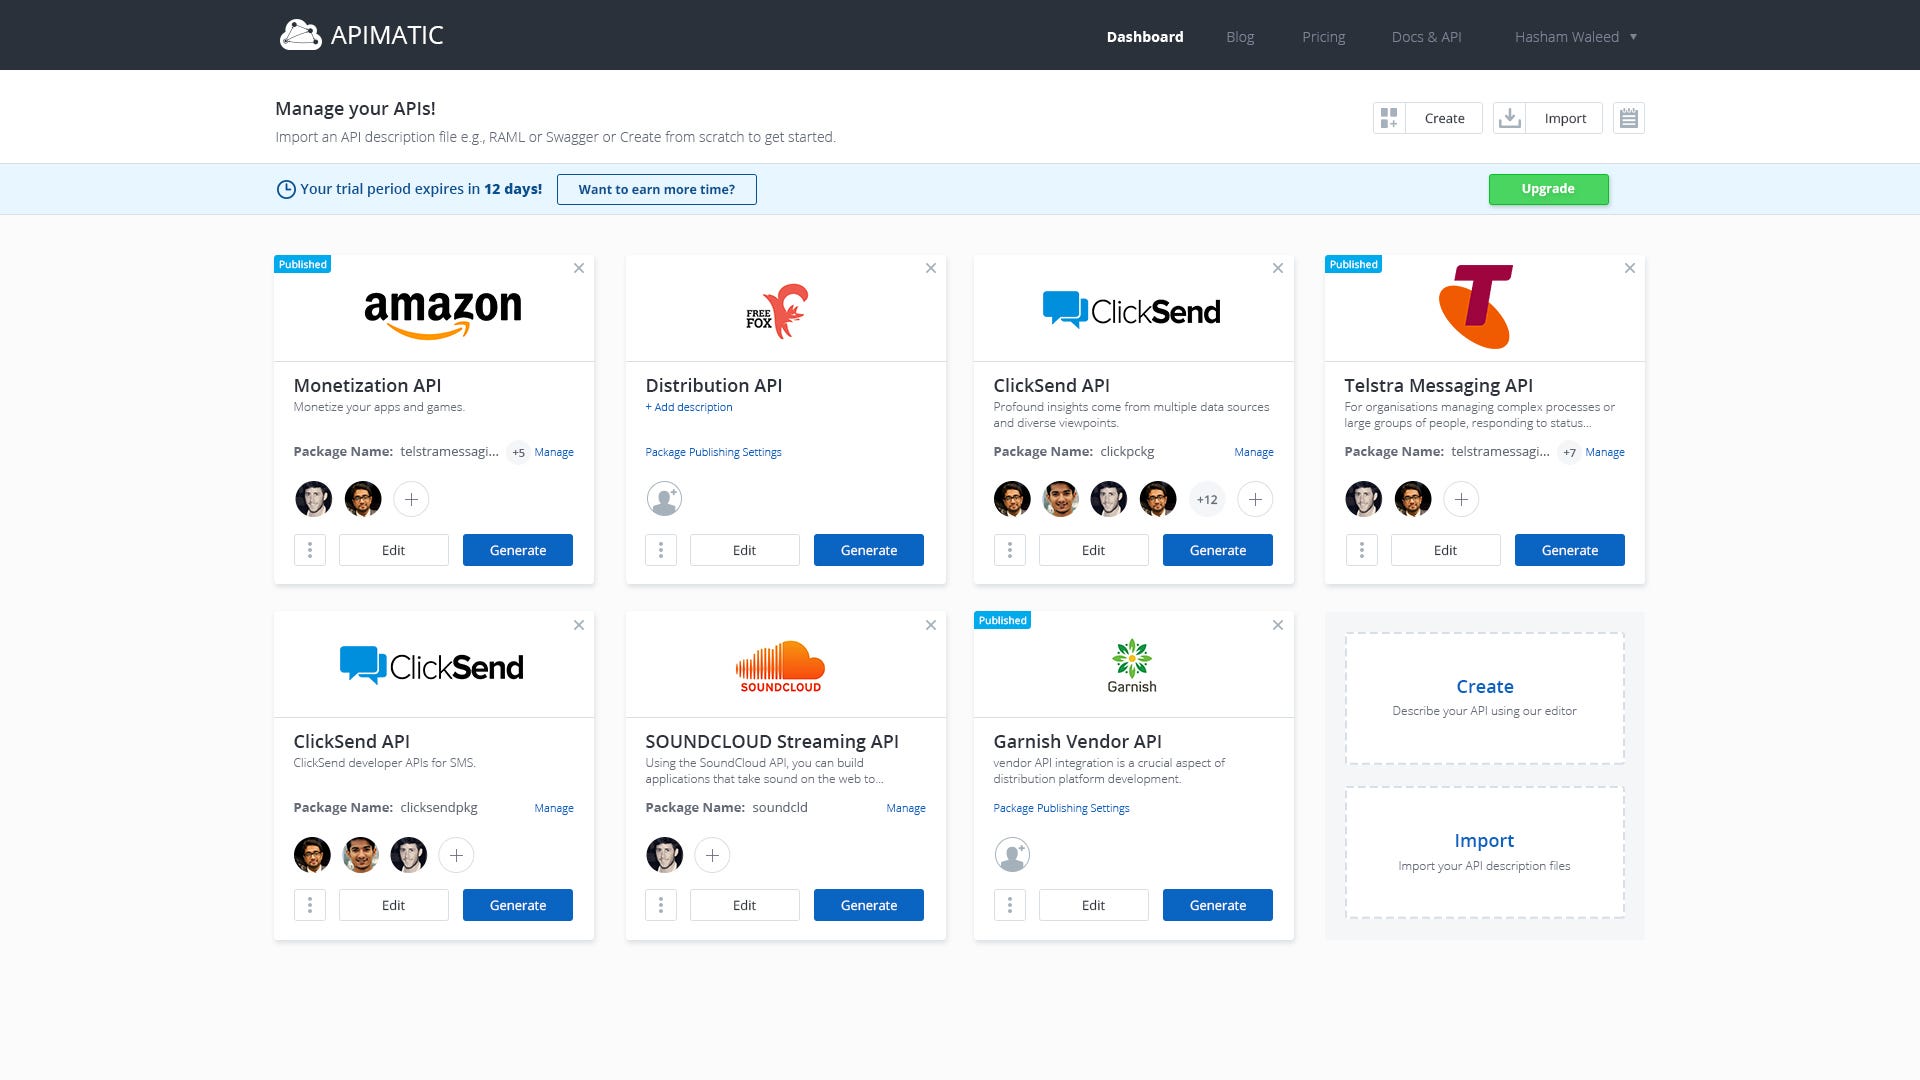Edit the Distribution API
1920x1080 pixels.
click(744, 550)
